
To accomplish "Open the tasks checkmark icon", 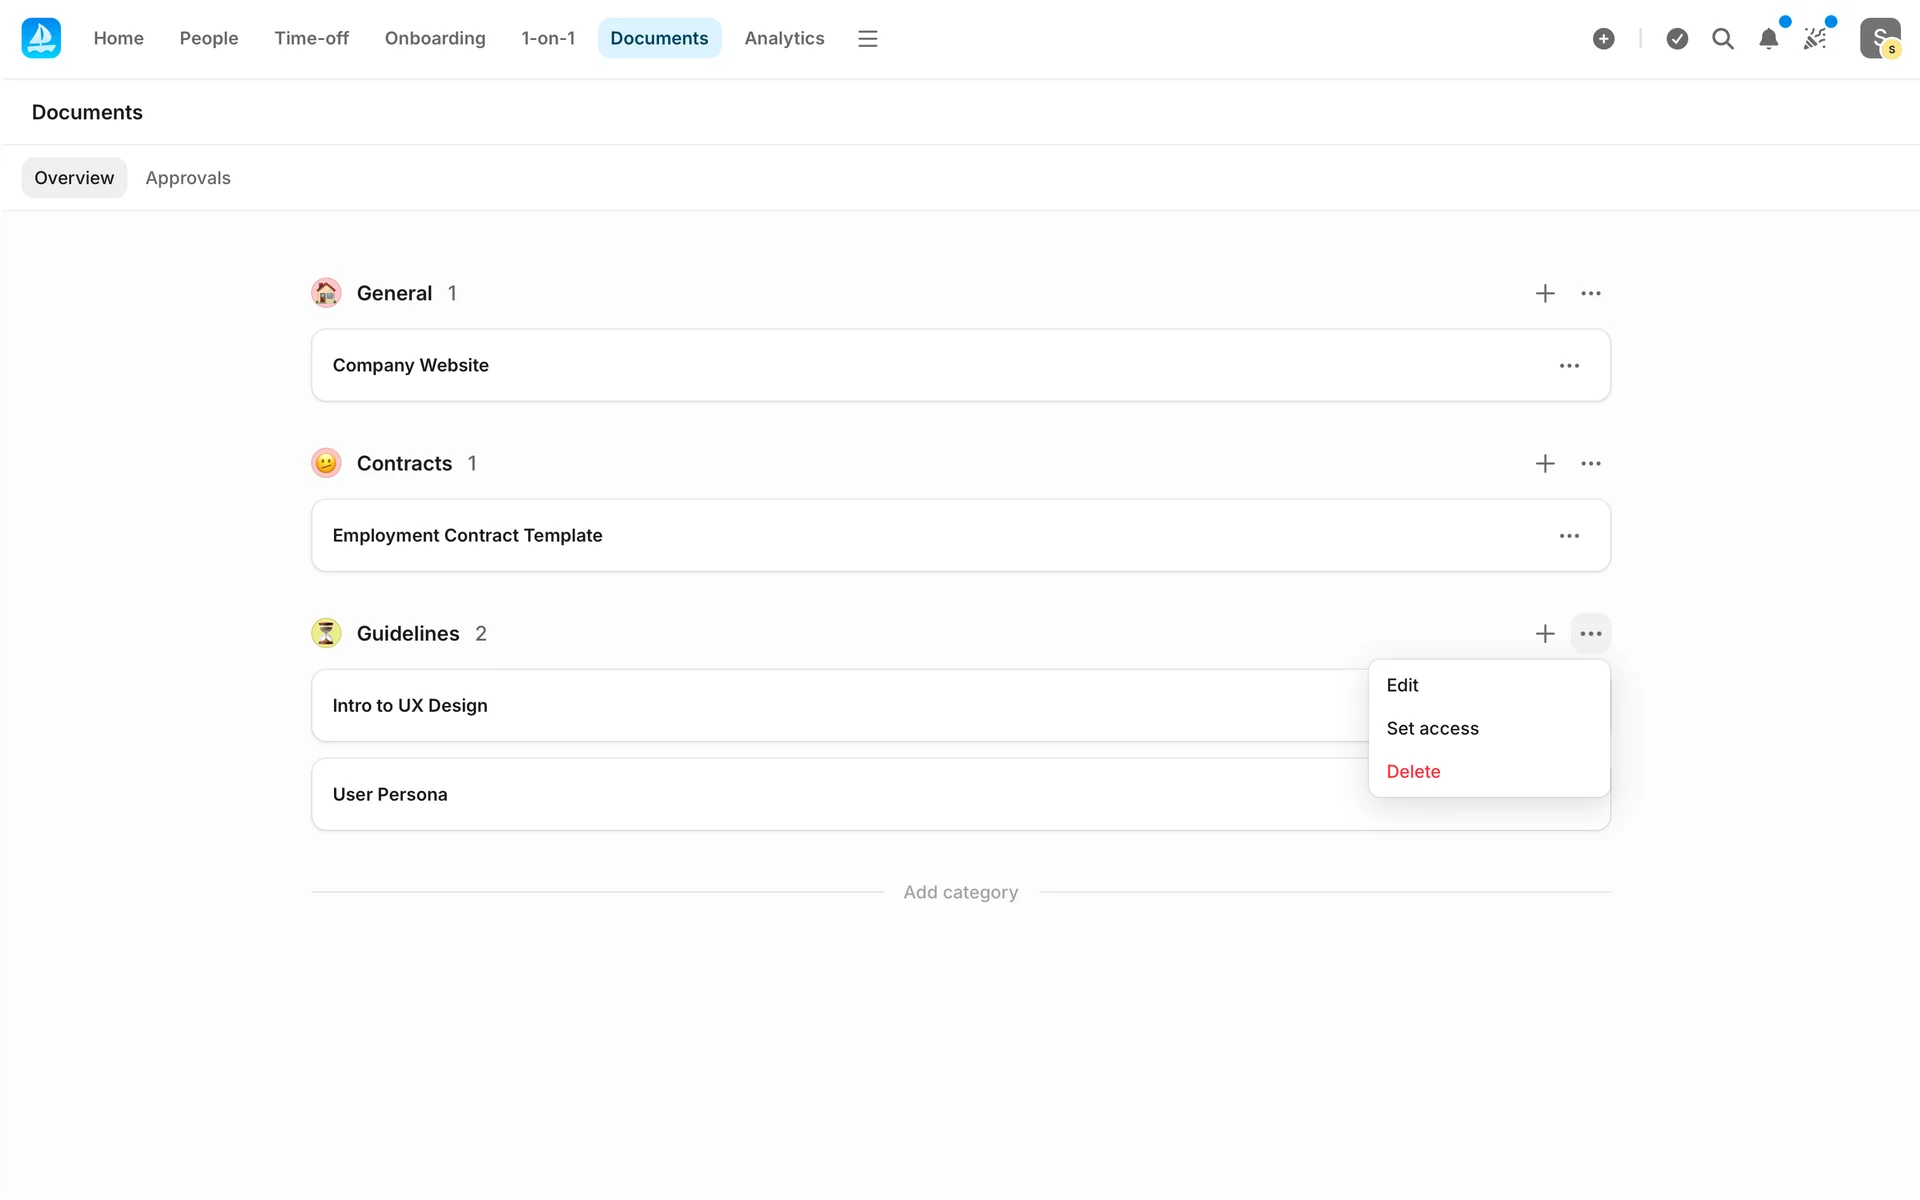I will (1677, 38).
